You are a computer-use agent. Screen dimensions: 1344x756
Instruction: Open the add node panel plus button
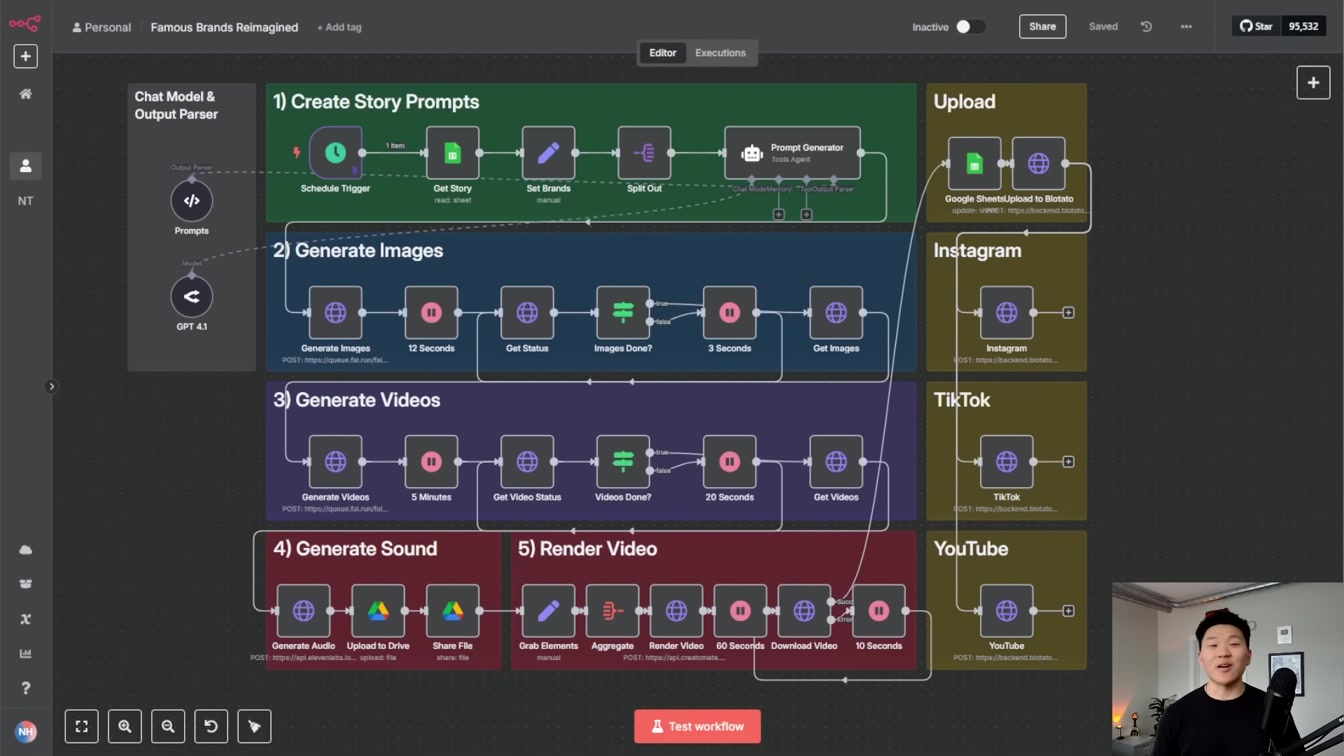tap(1313, 83)
